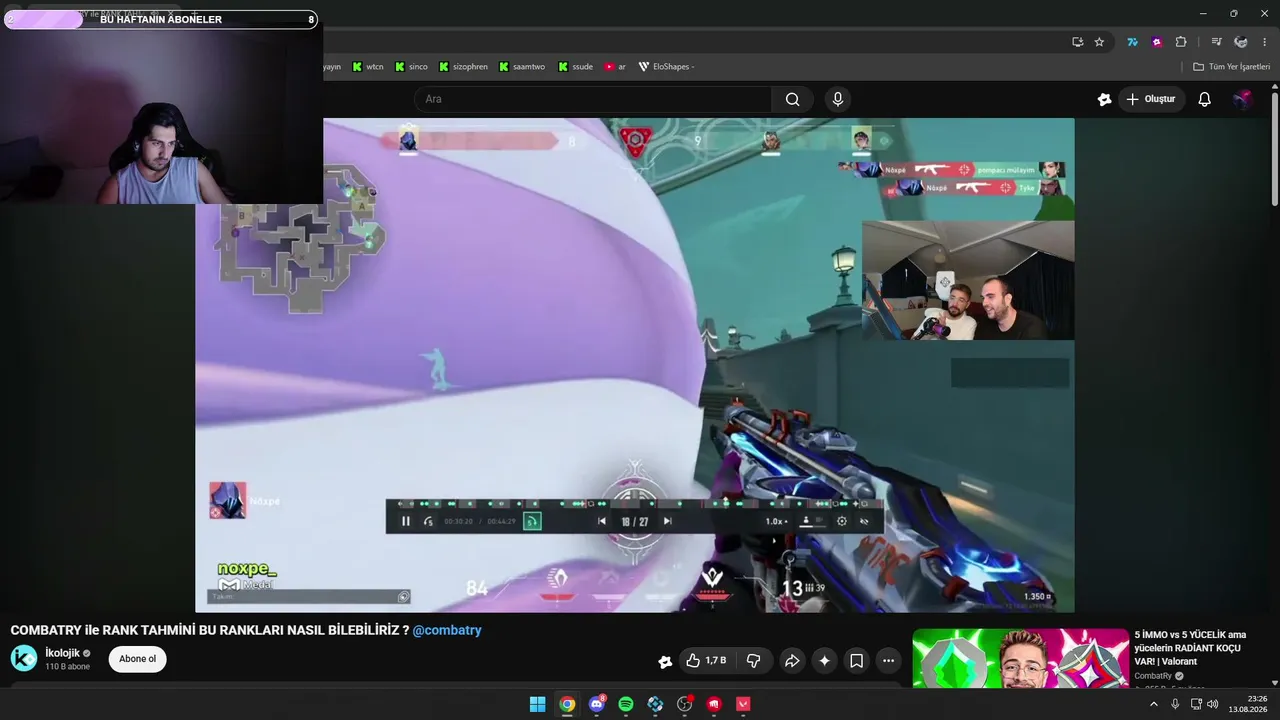Image resolution: width=1280 pixels, height=720 pixels.
Task: Focus the YouTube 'Ara' search field
Action: (593, 99)
